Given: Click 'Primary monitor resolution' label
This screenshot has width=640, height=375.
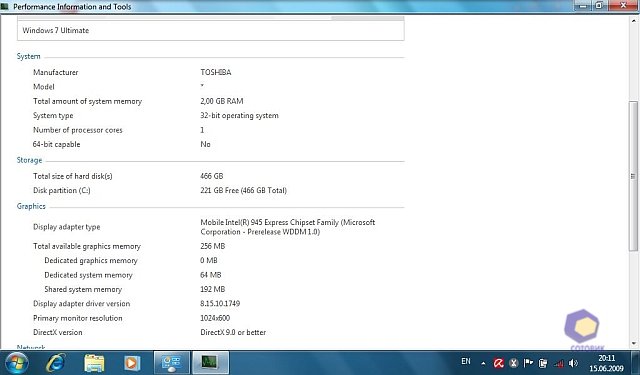Looking at the screenshot, I should pyautogui.click(x=78, y=318).
